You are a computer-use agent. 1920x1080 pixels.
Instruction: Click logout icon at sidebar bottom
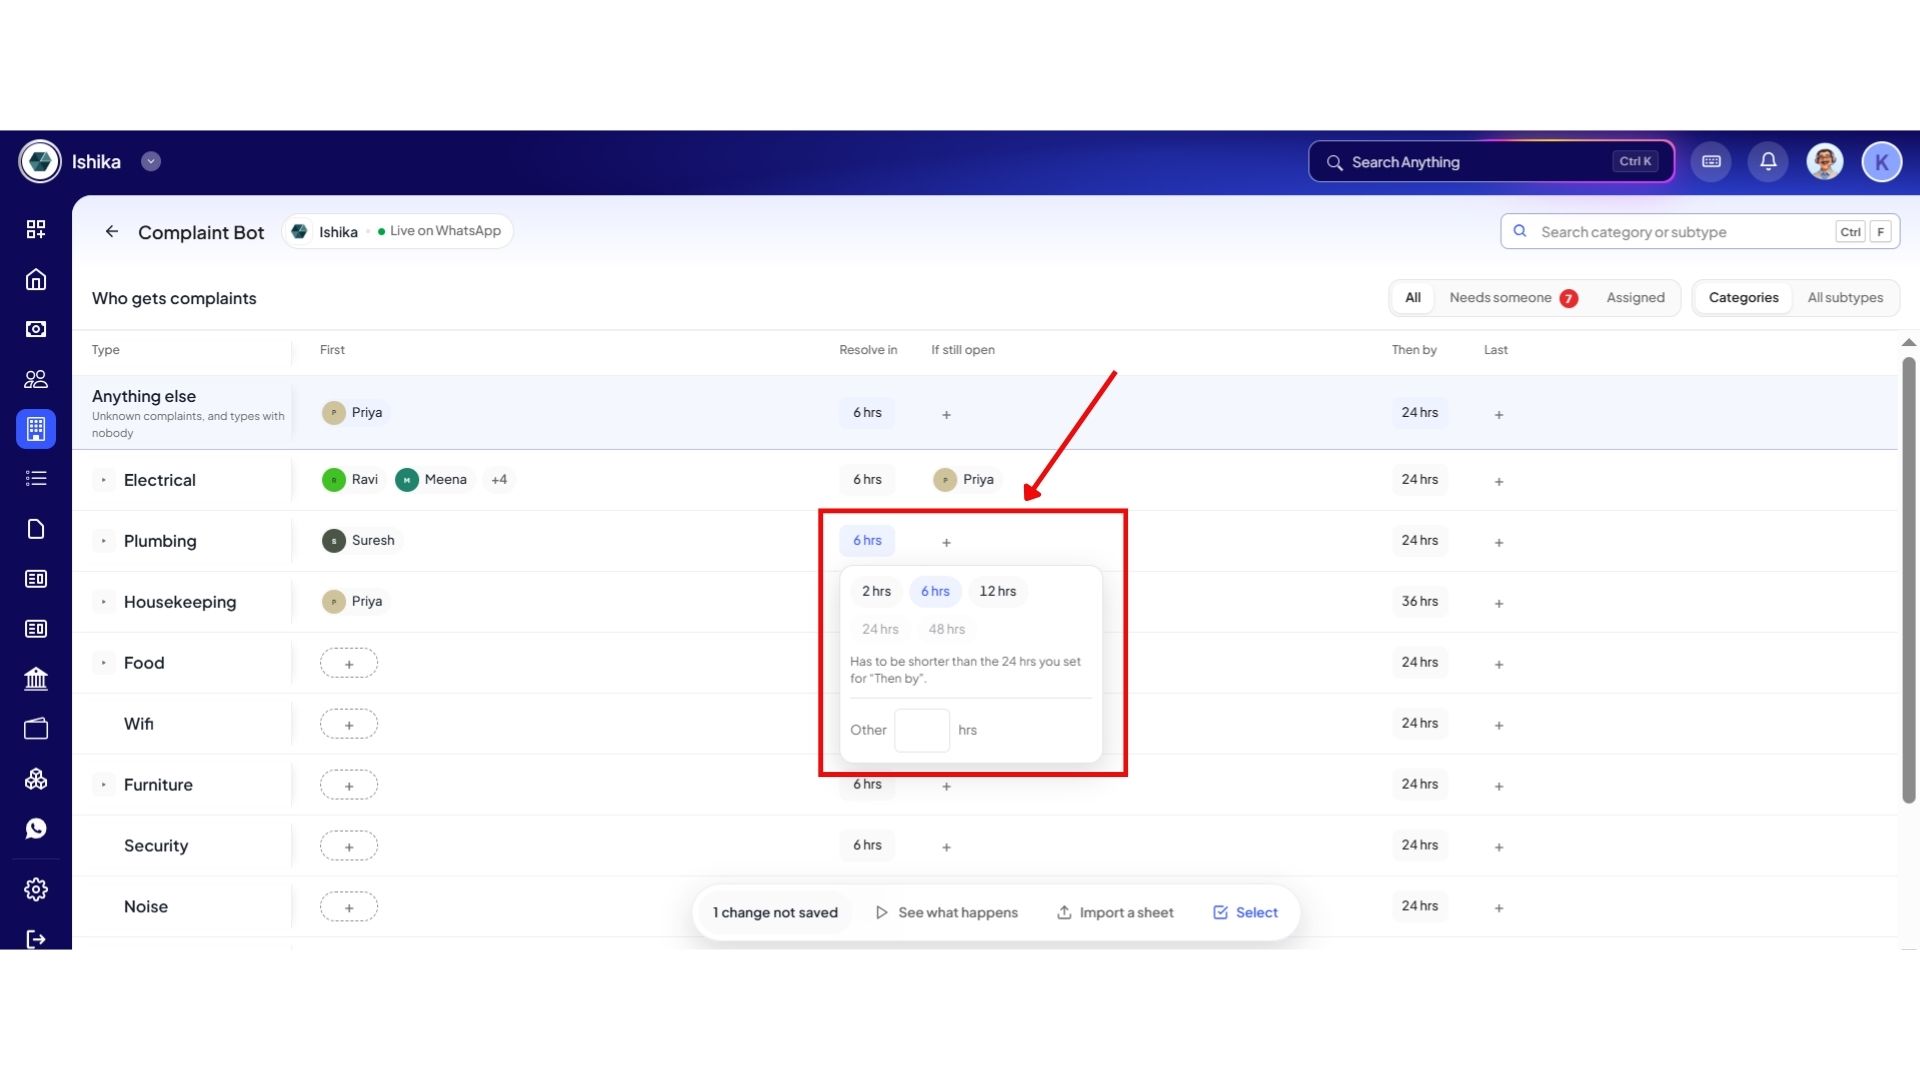click(x=36, y=939)
